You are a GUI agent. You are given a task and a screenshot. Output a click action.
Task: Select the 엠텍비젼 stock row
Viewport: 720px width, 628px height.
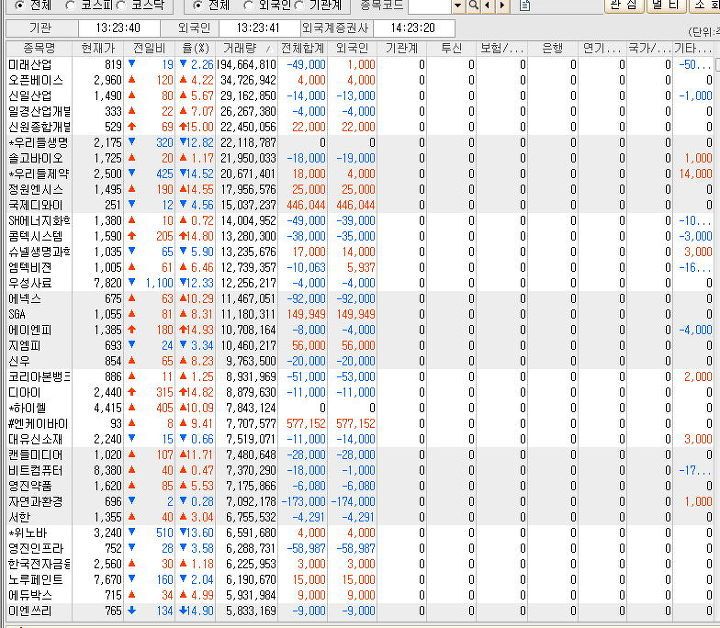click(x=361, y=268)
